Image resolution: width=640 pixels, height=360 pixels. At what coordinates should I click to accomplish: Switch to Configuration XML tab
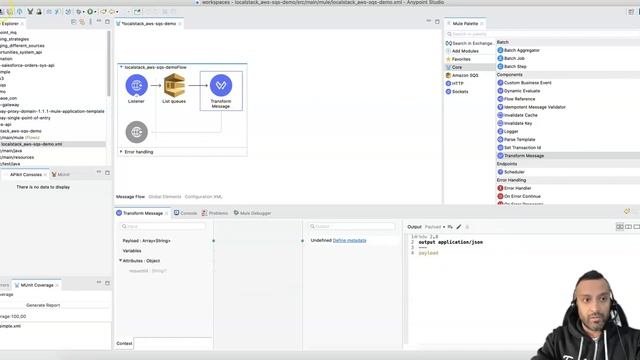tap(203, 197)
